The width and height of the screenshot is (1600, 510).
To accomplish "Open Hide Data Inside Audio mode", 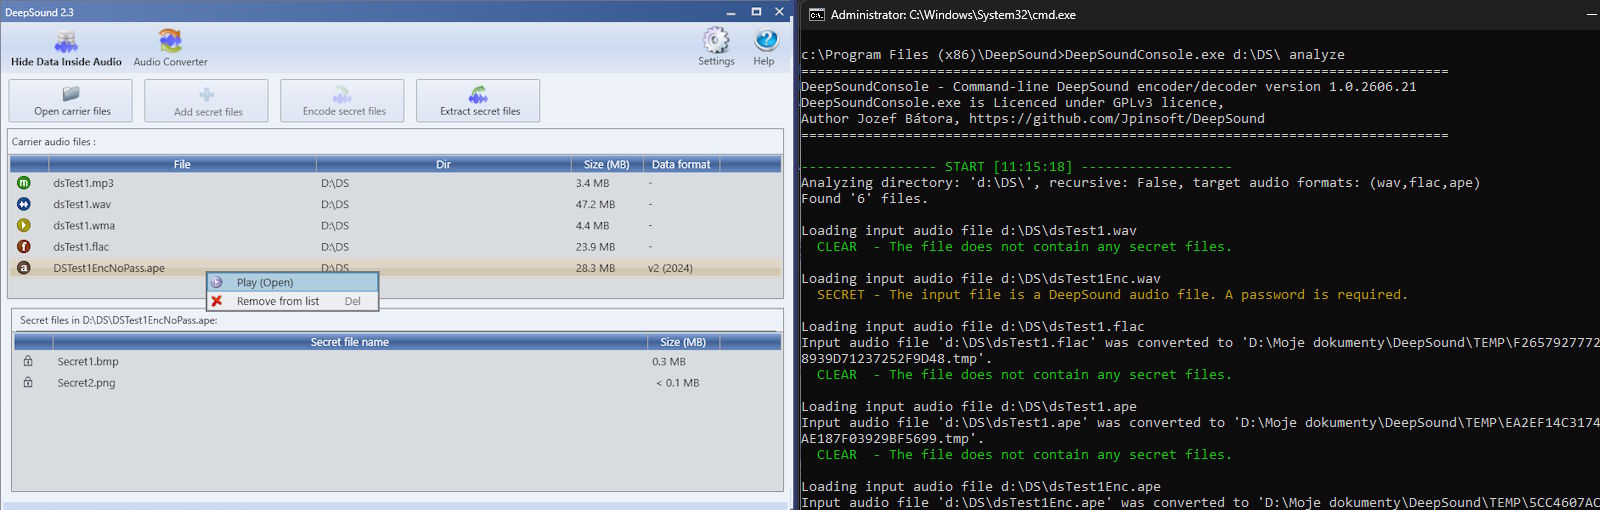I will tap(66, 48).
